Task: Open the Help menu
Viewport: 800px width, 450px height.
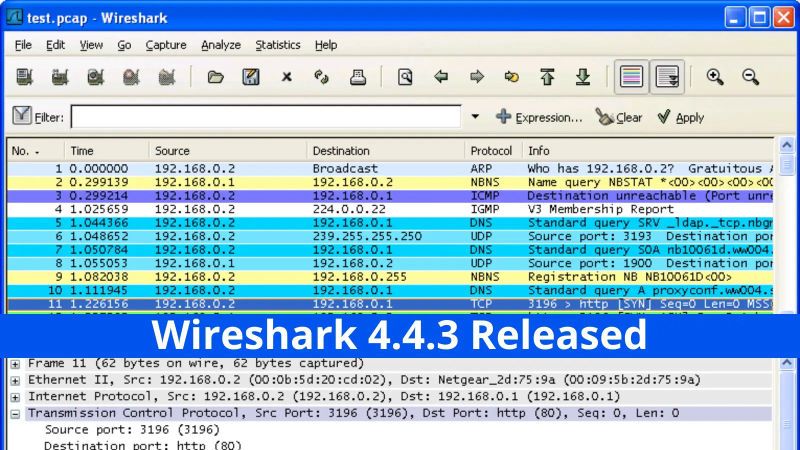Action: (326, 45)
